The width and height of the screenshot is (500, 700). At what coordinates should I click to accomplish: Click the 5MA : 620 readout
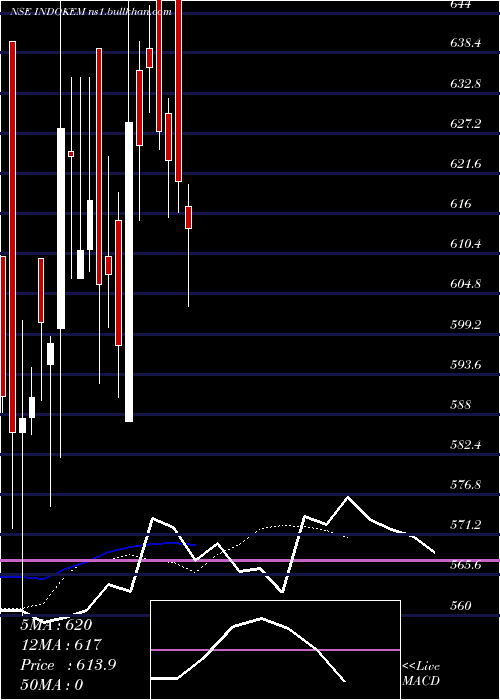tap(56, 624)
